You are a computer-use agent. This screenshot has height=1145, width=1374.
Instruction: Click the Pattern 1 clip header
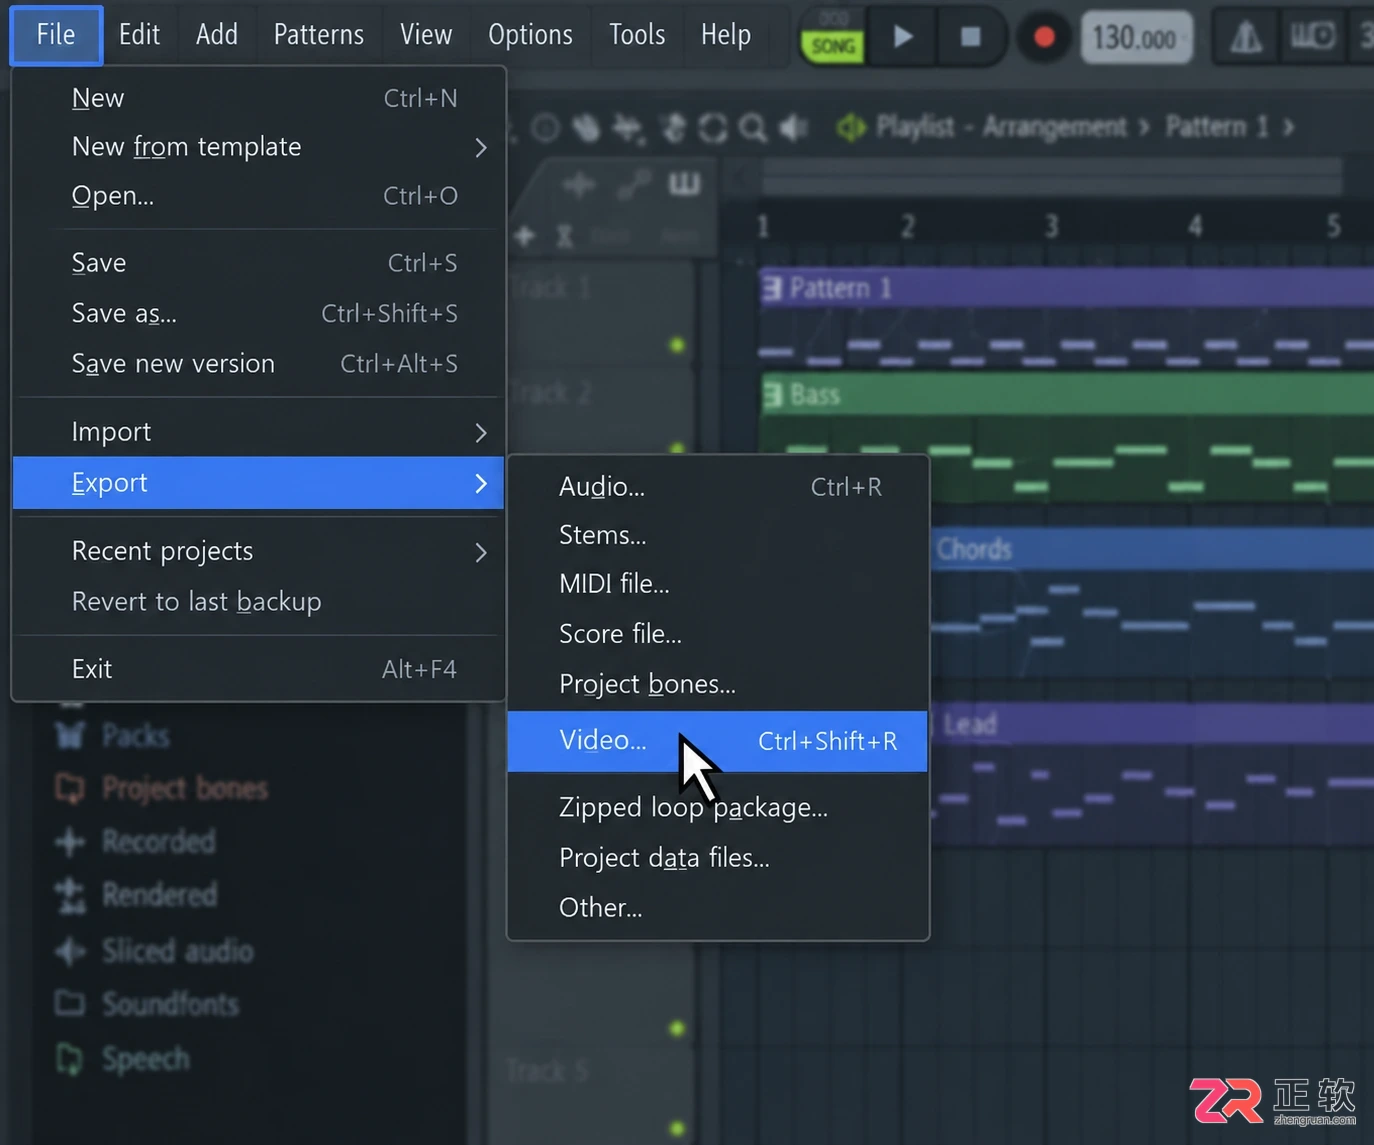click(x=1066, y=288)
